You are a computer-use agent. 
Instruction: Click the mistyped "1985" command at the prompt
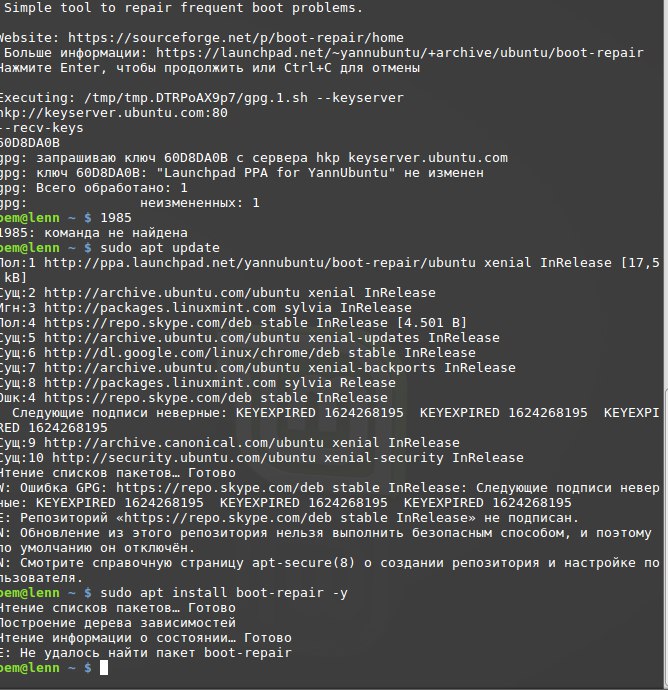click(116, 217)
